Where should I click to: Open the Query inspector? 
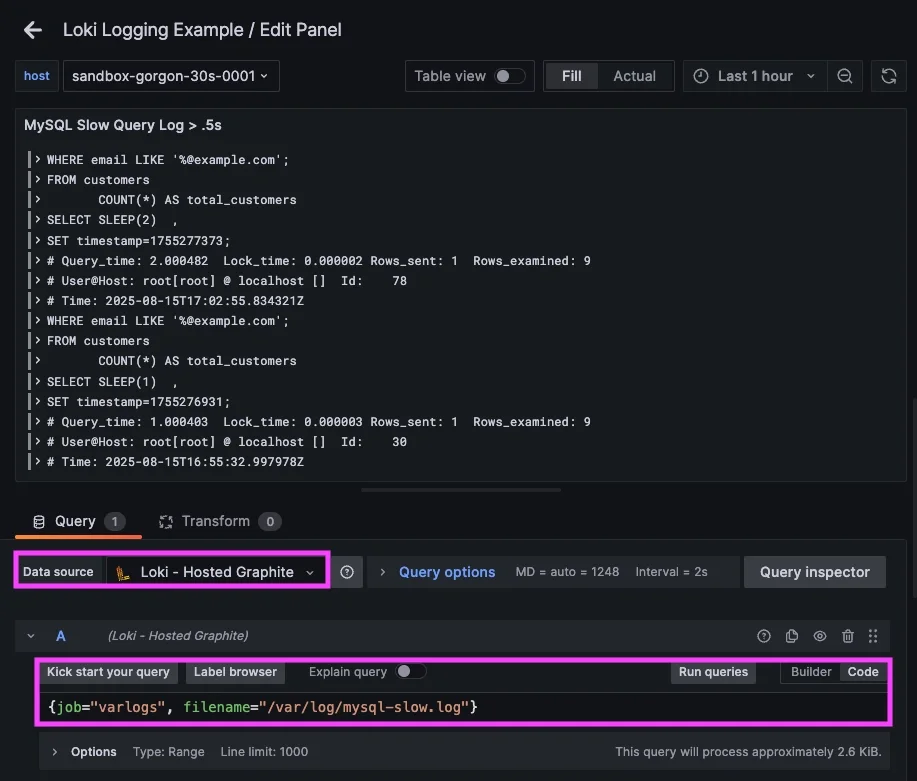coord(814,572)
